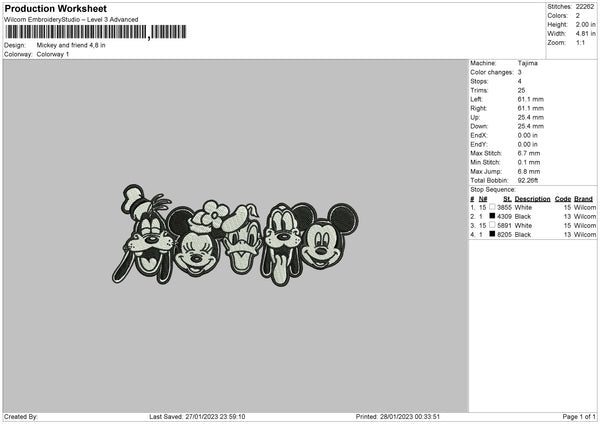Image resolution: width=600 pixels, height=424 pixels.
Task: Click stitch count 8205 in row 4
Action: point(504,235)
